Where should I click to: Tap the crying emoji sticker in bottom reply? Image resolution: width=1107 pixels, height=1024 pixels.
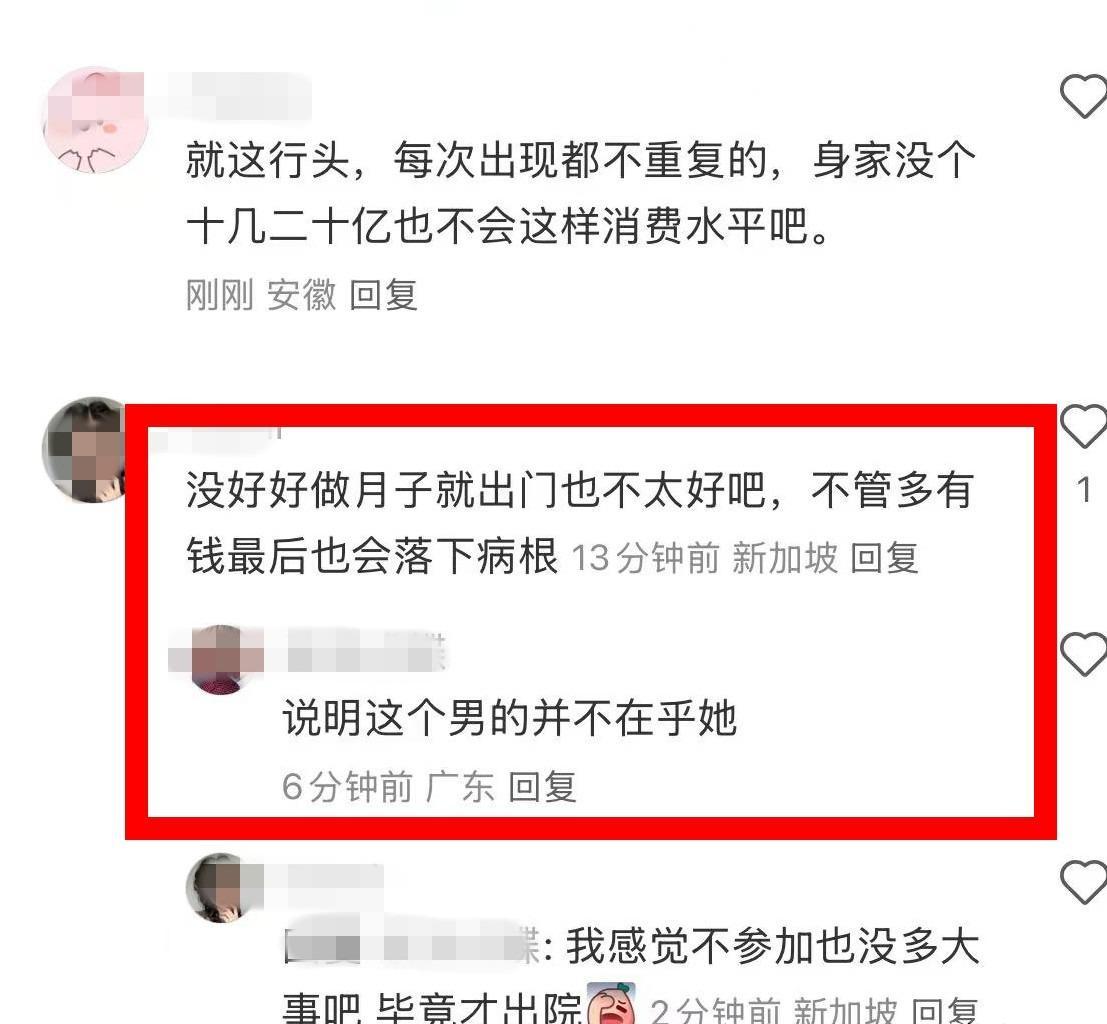(x=611, y=1004)
